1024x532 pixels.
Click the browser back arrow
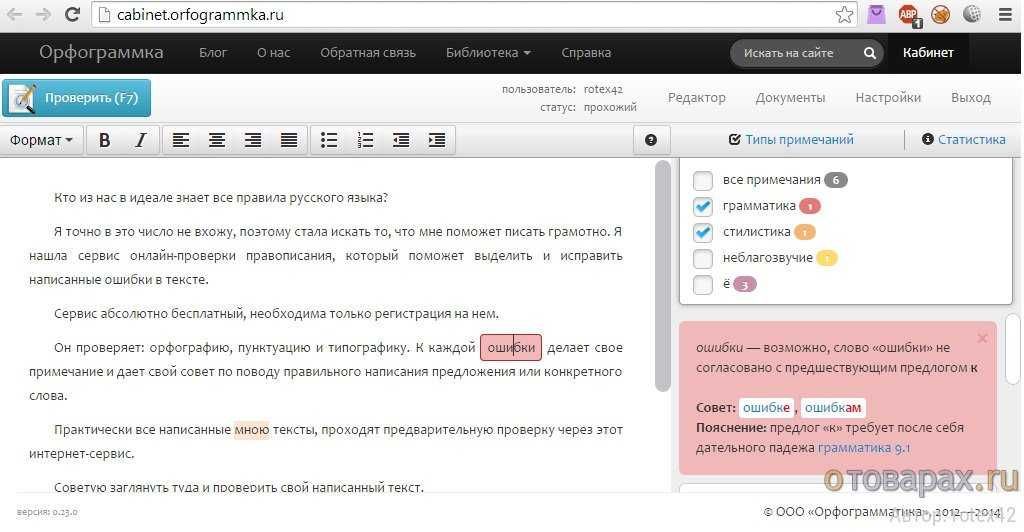(x=14, y=14)
